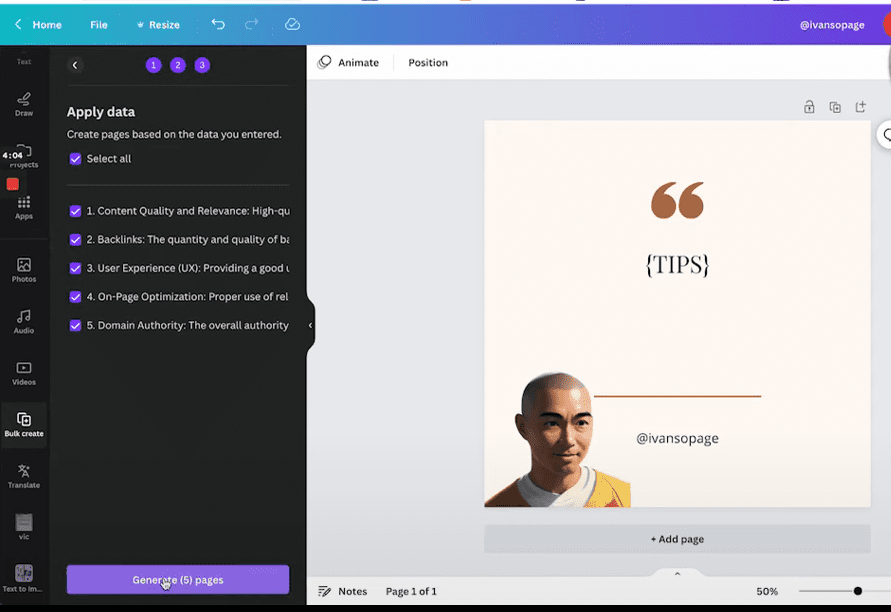
Task: Select the monk portrait image on canvas
Action: coord(557,439)
